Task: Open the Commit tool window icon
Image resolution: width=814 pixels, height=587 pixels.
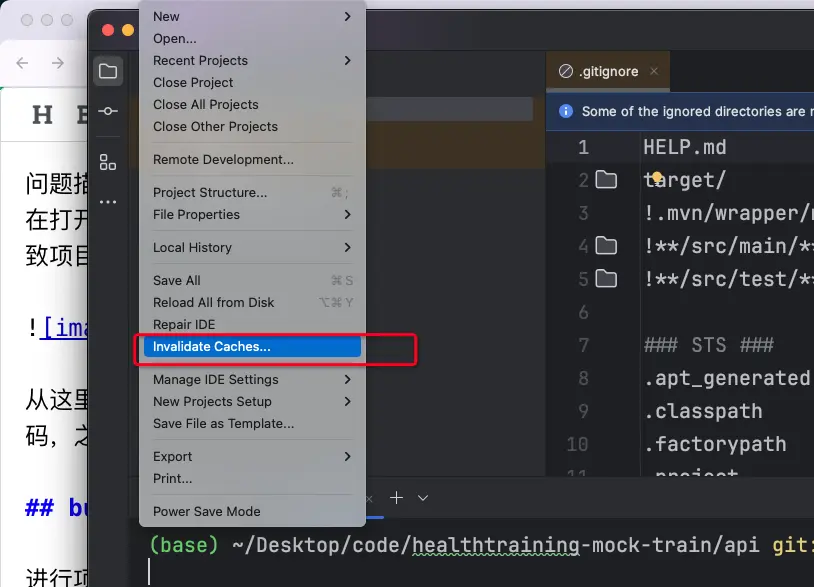Action: pyautogui.click(x=107, y=111)
